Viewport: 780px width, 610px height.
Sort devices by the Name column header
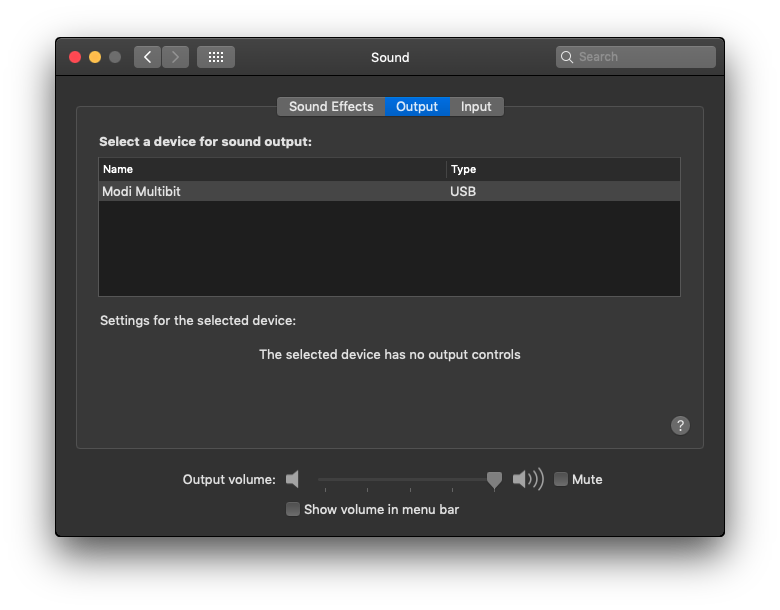(x=272, y=169)
